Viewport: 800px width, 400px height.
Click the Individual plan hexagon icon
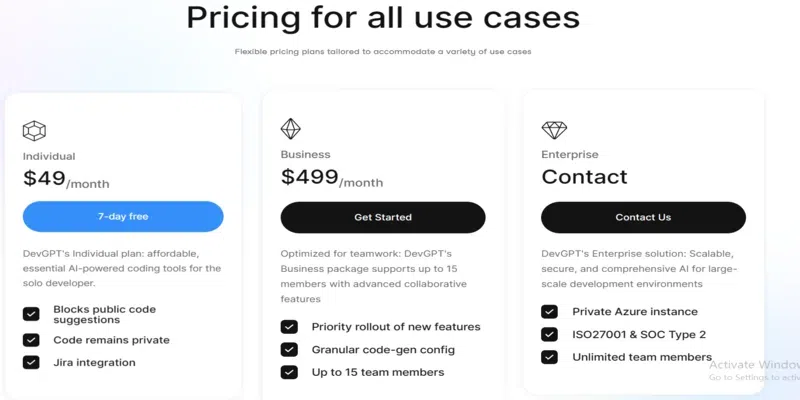[34, 131]
